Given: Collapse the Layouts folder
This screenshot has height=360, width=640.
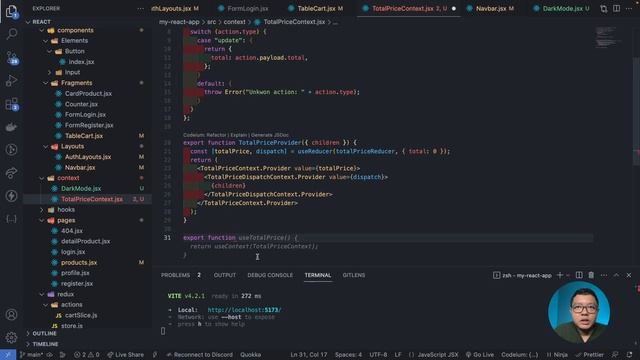Looking at the screenshot, I should pyautogui.click(x=46, y=146).
